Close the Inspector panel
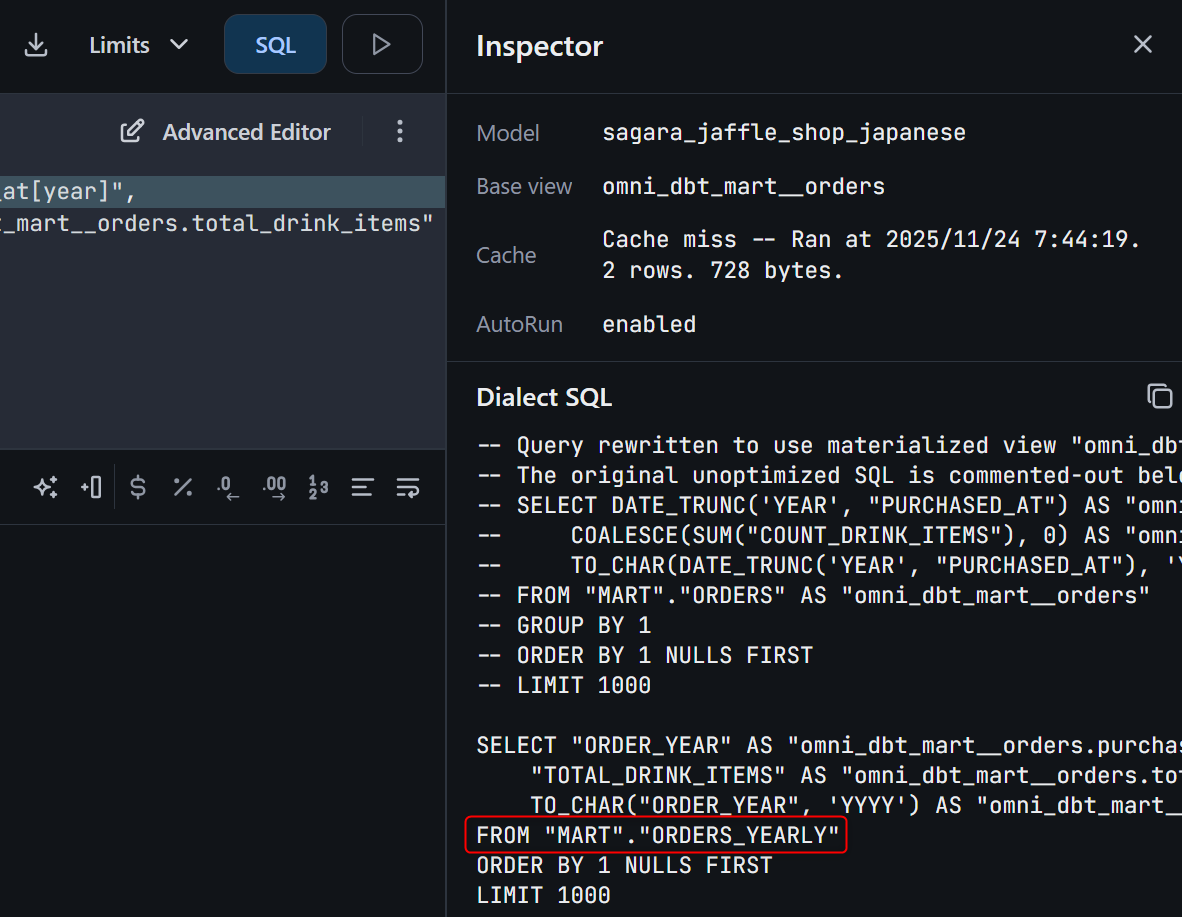 tap(1142, 45)
